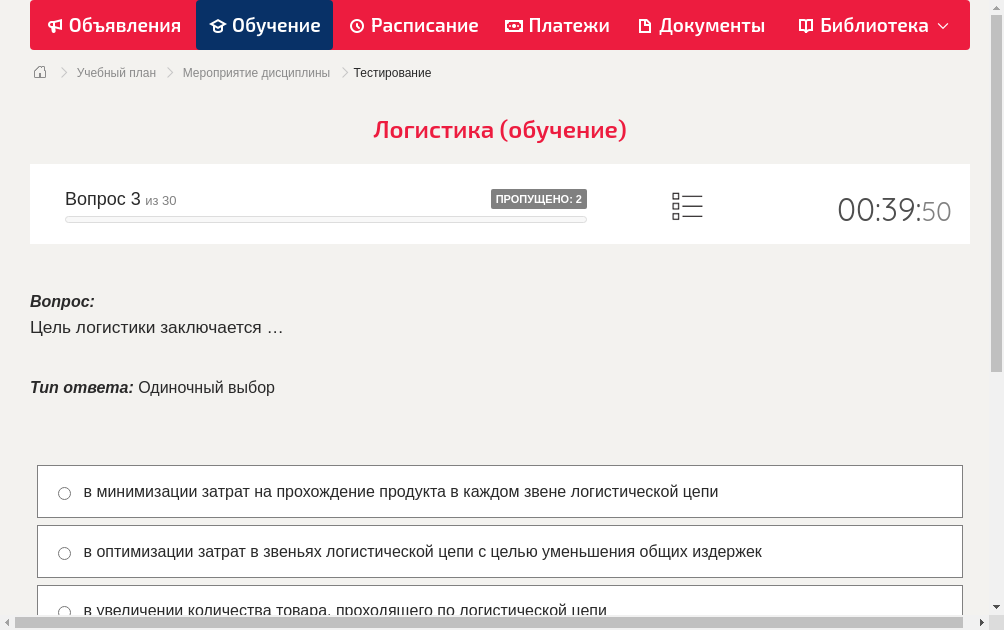1004x630 pixels.
Task: Click the test progress bar
Action: (x=325, y=219)
